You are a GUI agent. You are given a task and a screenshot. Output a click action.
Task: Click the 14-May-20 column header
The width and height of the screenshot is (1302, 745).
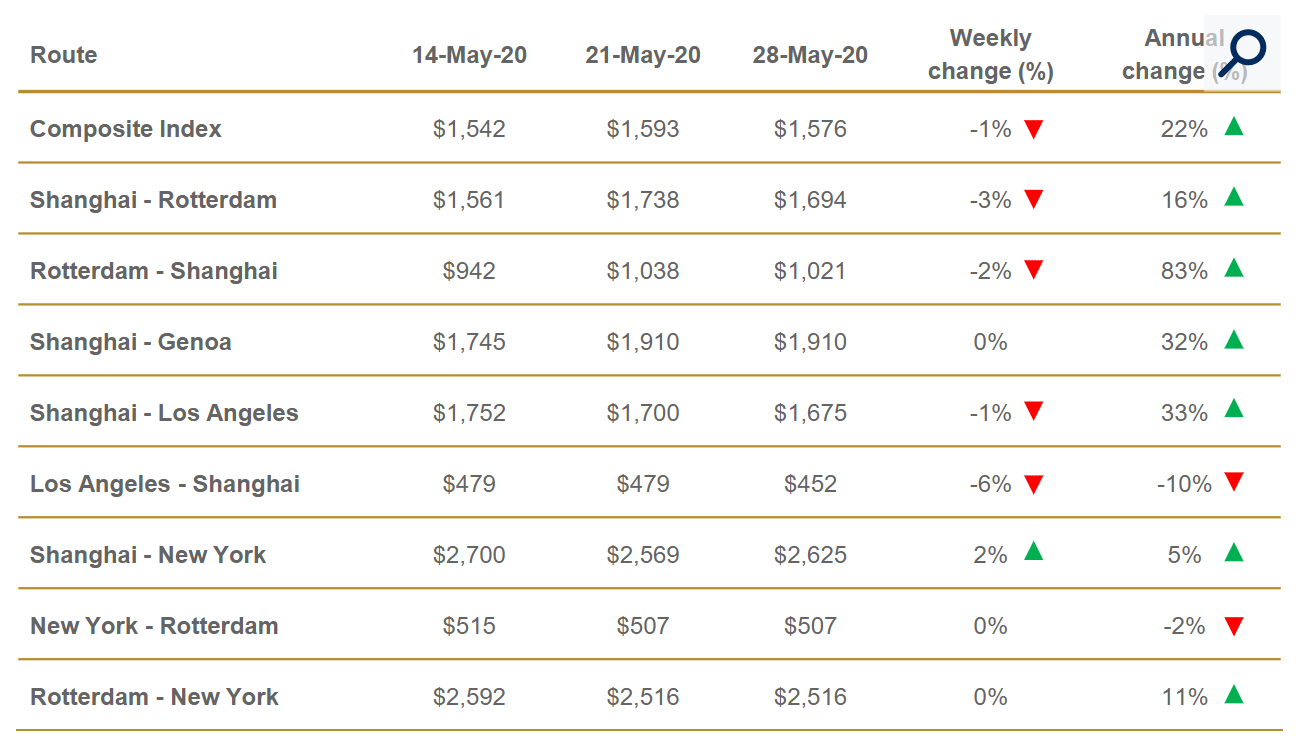click(469, 55)
